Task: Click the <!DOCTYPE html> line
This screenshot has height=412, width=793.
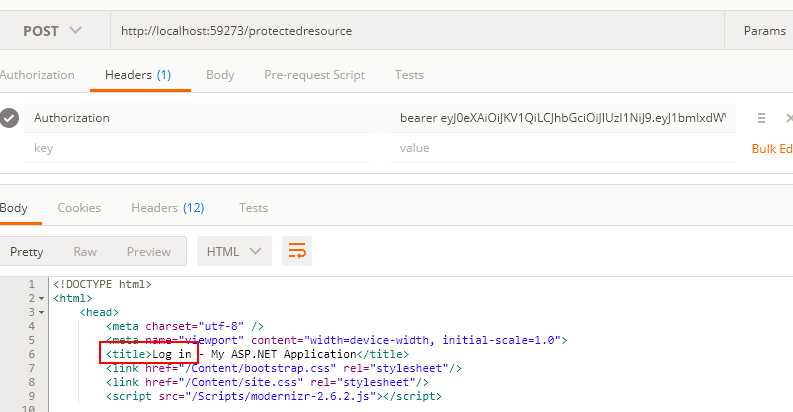Action: [x=102, y=284]
